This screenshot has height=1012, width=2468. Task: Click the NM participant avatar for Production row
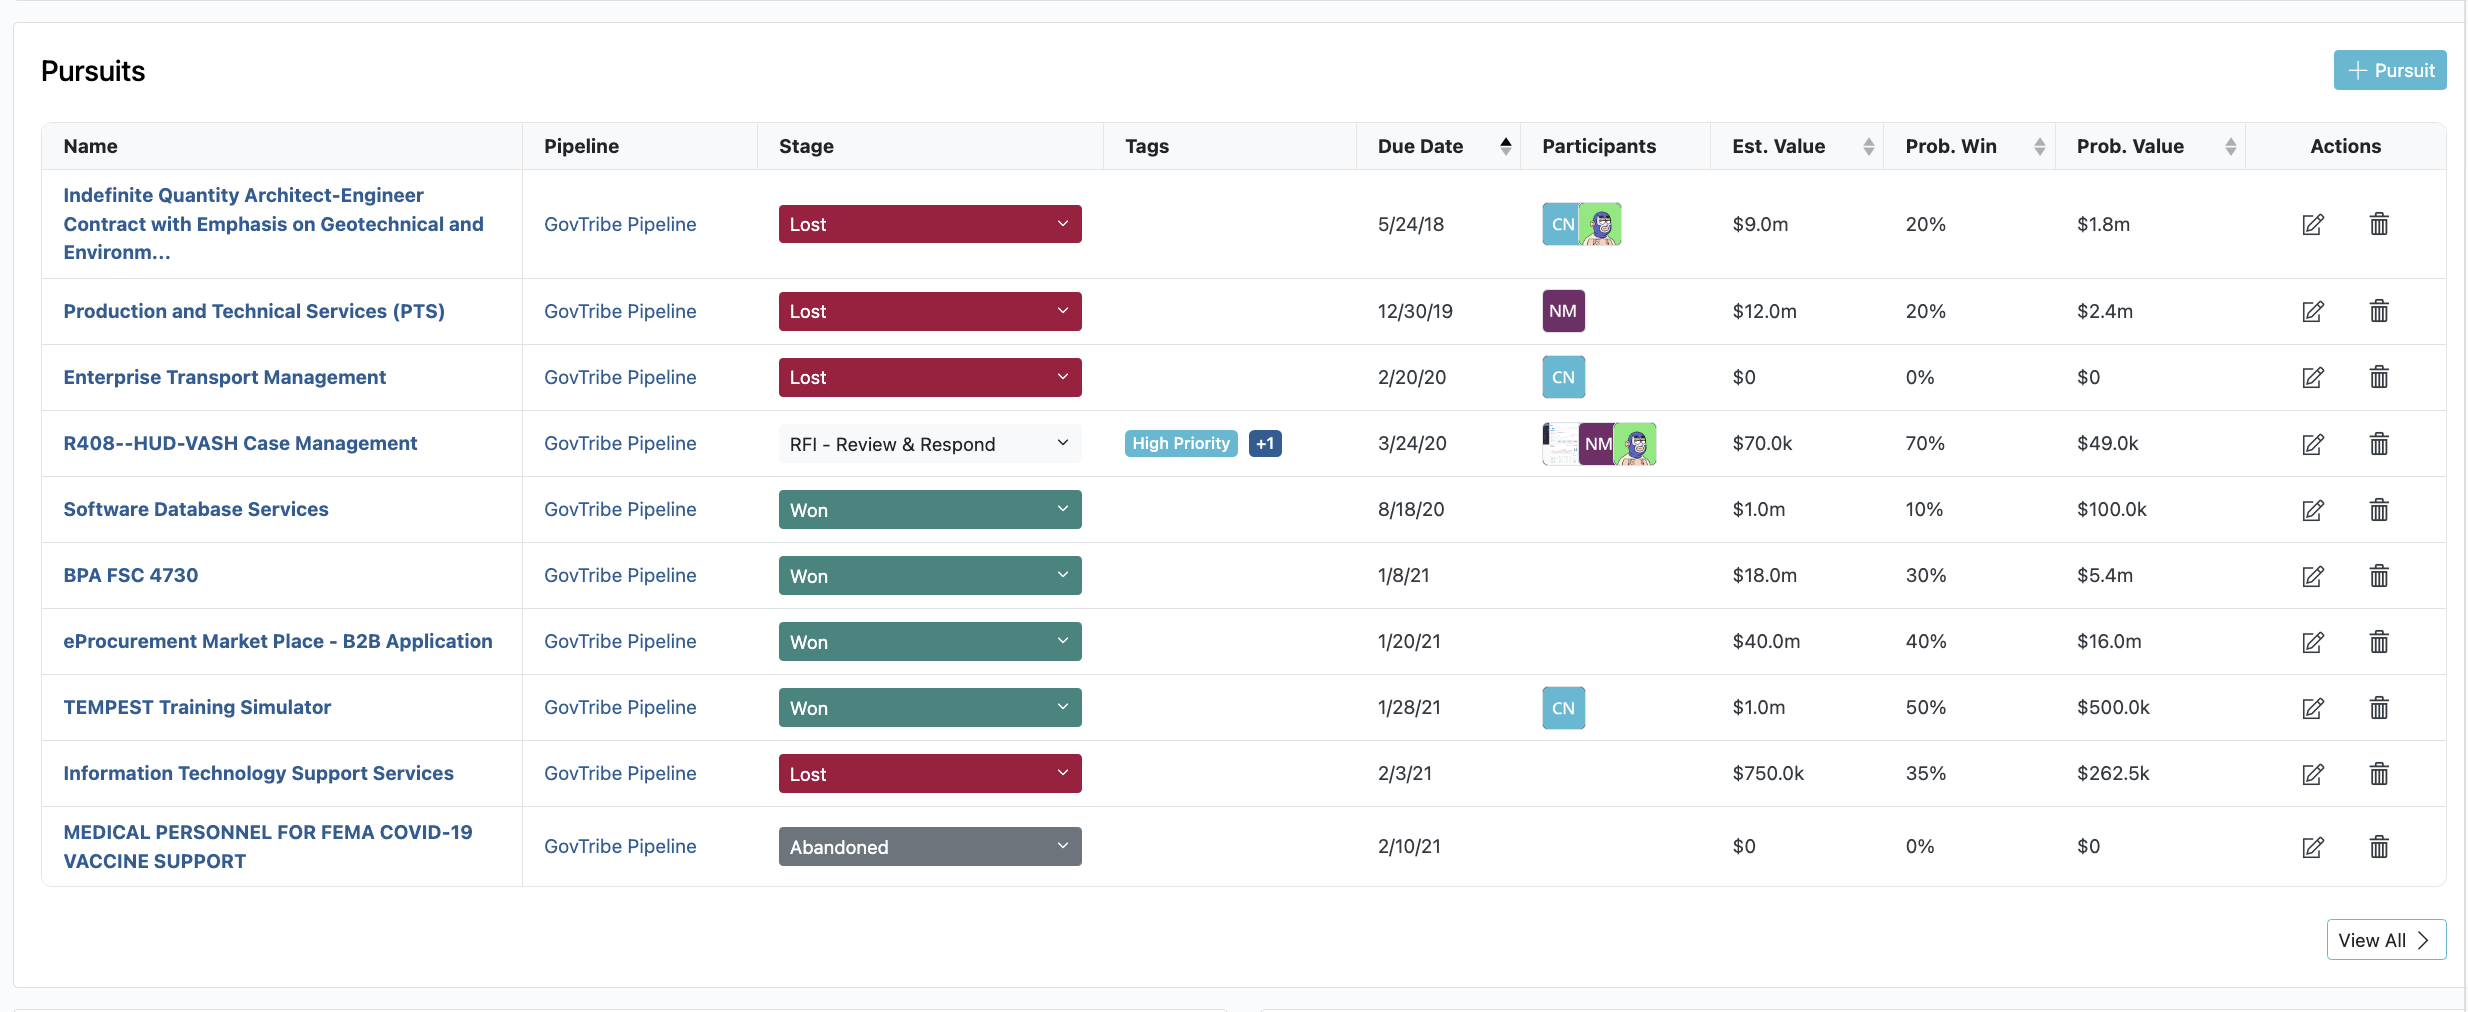click(1562, 311)
